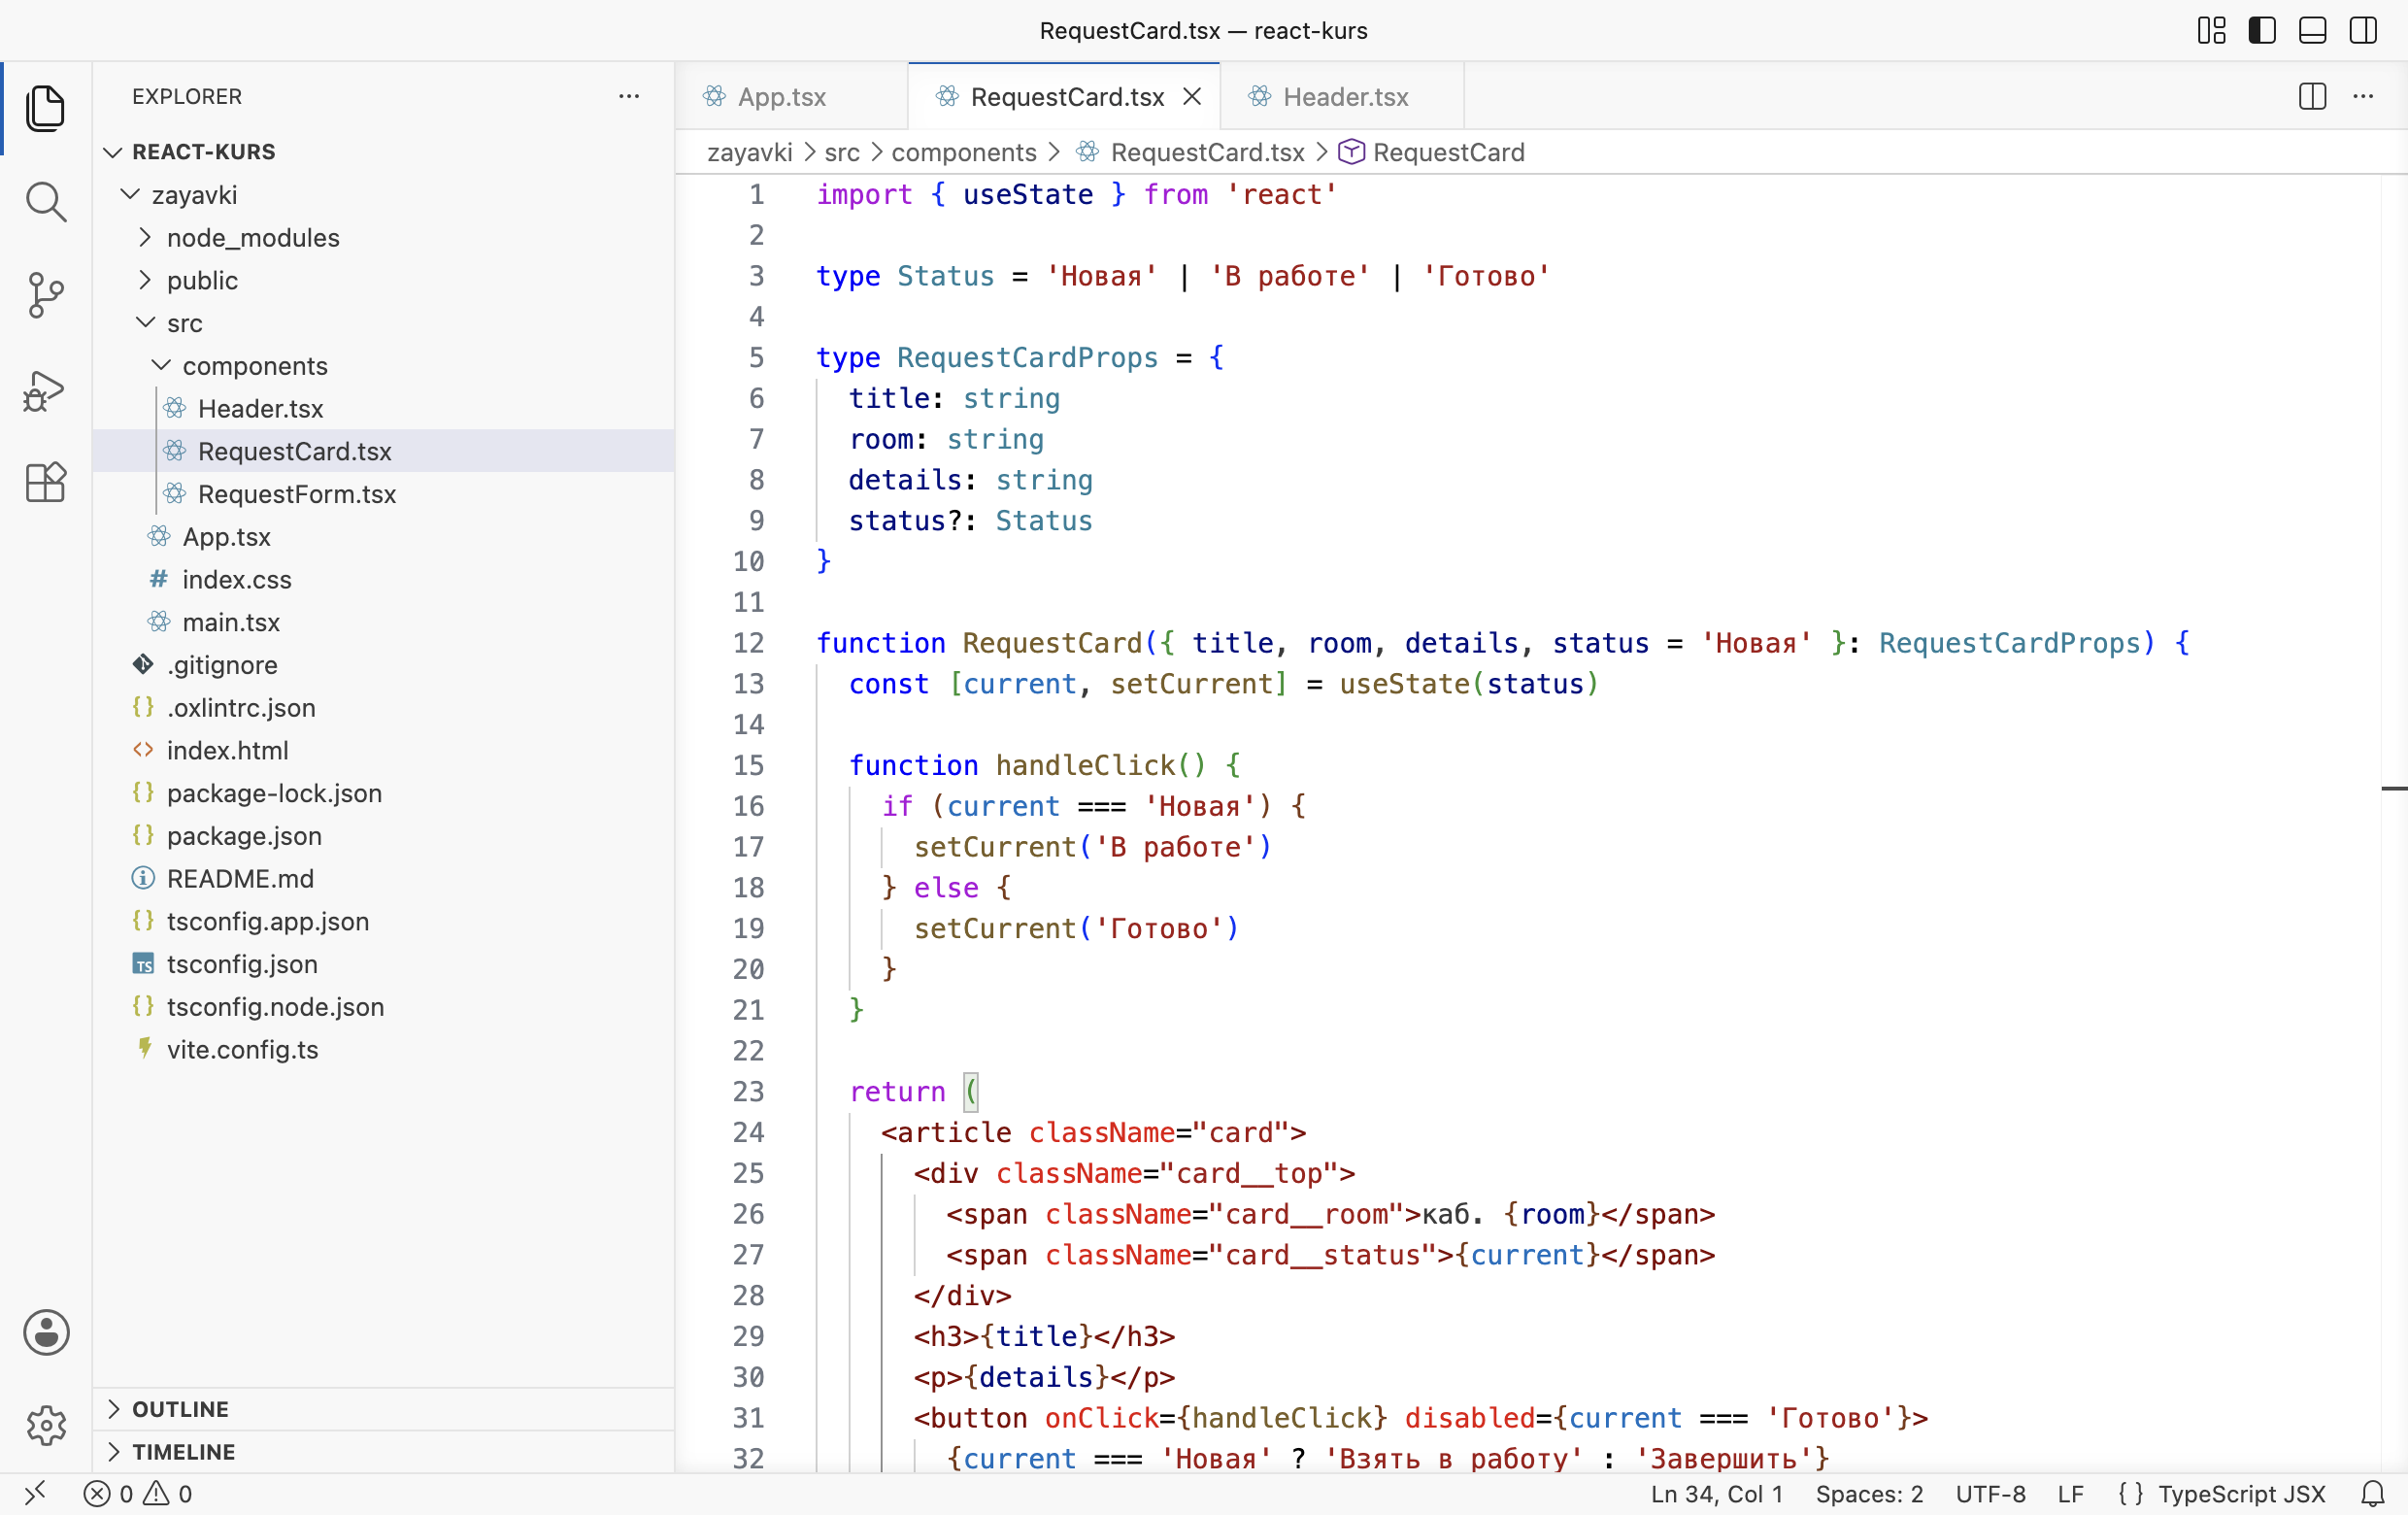
Task: Click Spaces: 2 indentation setting
Action: click(x=1869, y=1494)
